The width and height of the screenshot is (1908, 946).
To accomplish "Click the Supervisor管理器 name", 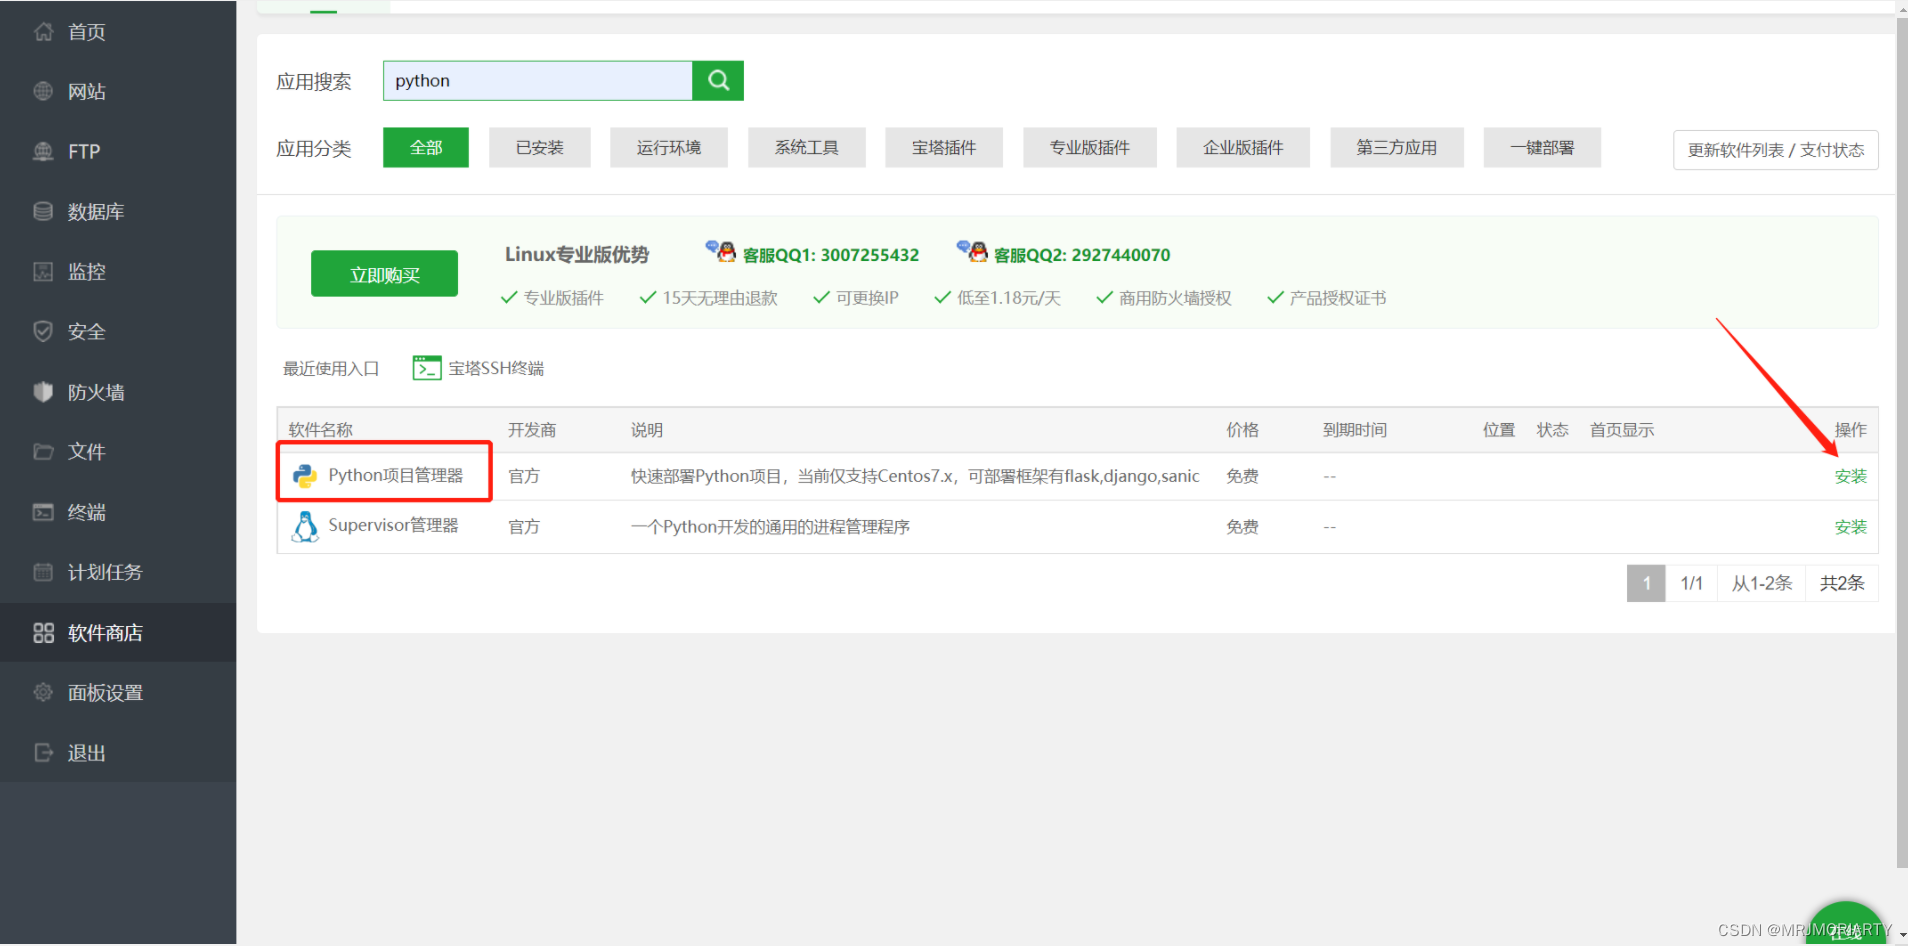I will pyautogui.click(x=393, y=525).
